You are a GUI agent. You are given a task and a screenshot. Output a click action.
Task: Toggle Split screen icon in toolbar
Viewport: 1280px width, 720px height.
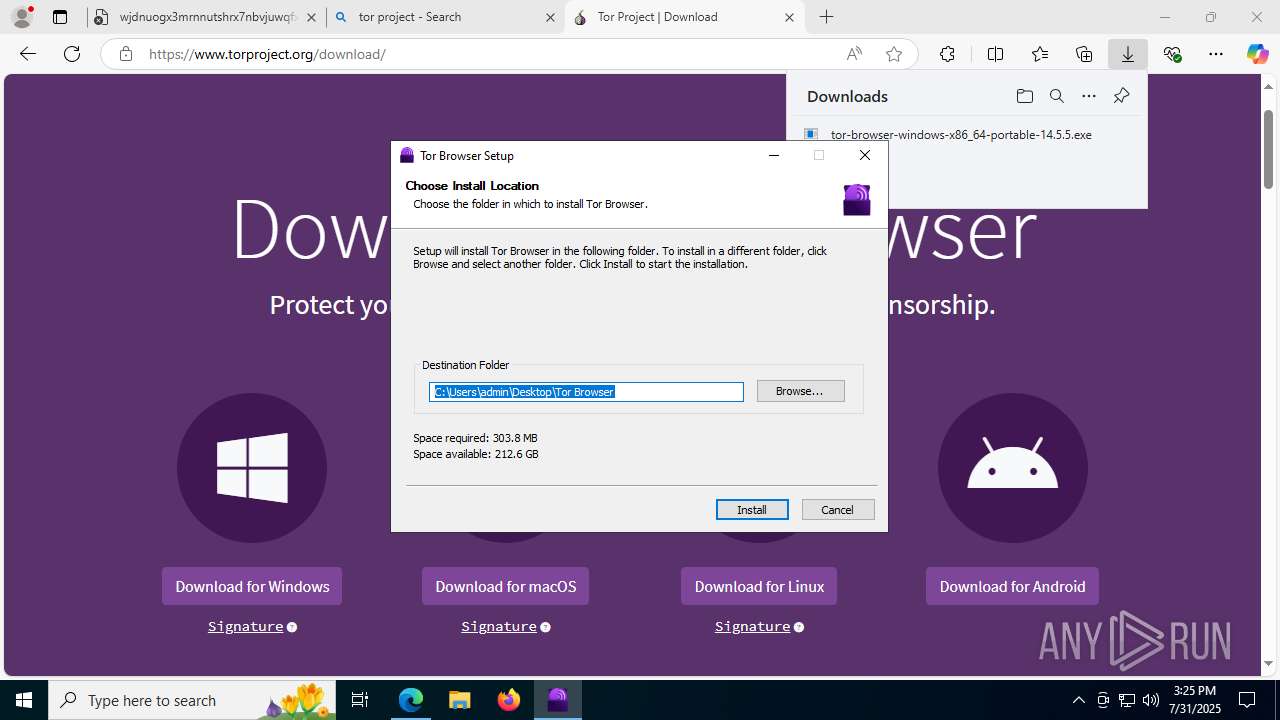point(995,54)
